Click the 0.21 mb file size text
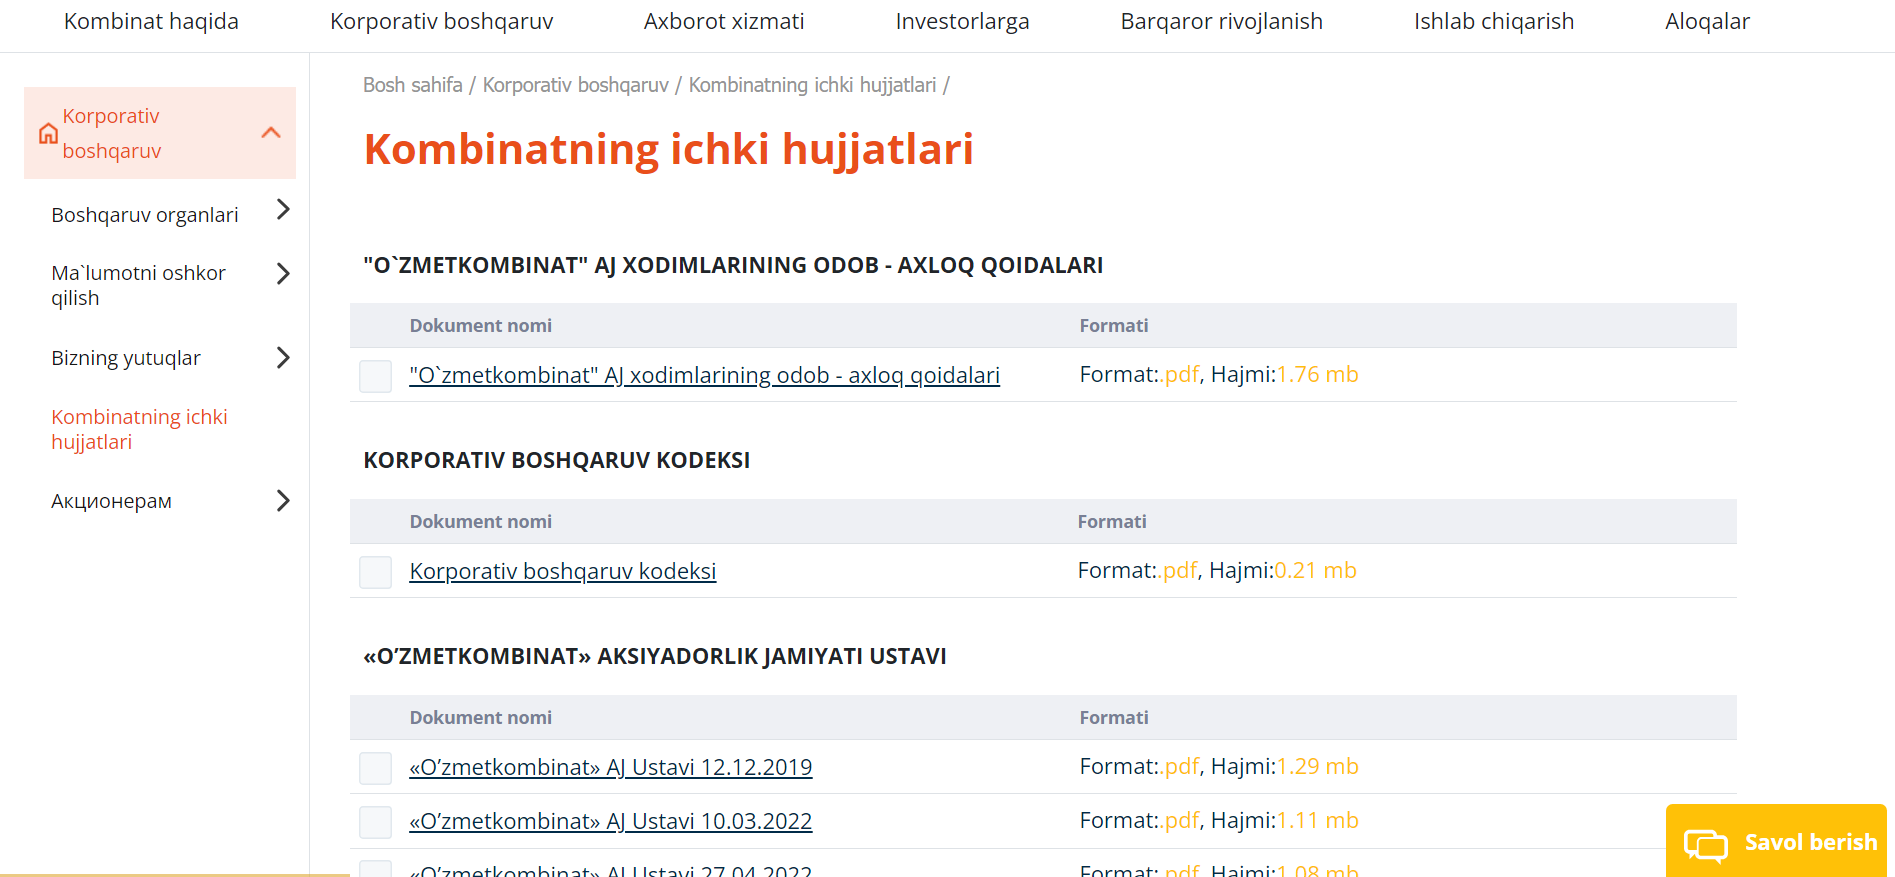 [x=1315, y=570]
